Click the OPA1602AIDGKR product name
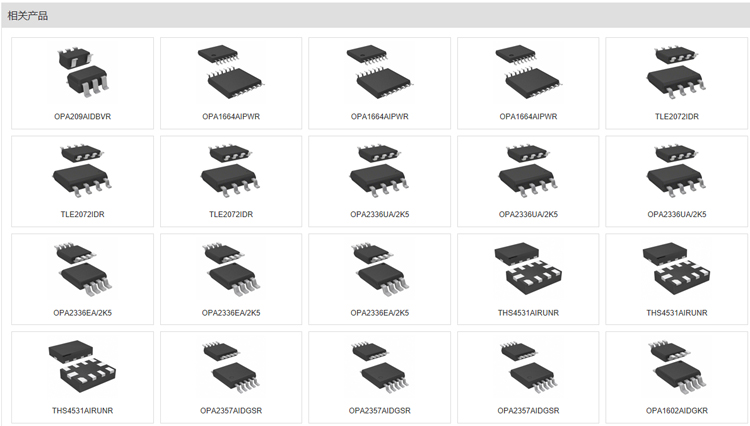The height and width of the screenshot is (426, 750). point(676,411)
